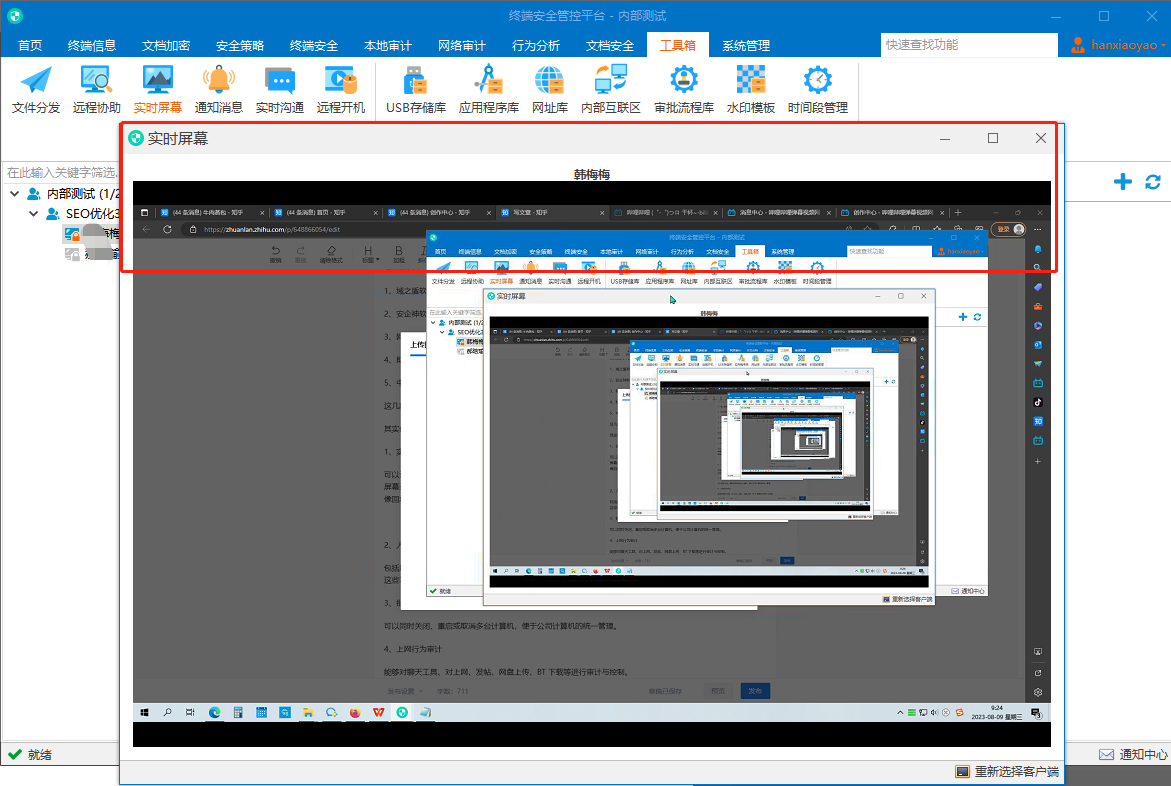The width and height of the screenshot is (1171, 786).
Task: Click the app shield logo in title bar
Action: coord(15,16)
